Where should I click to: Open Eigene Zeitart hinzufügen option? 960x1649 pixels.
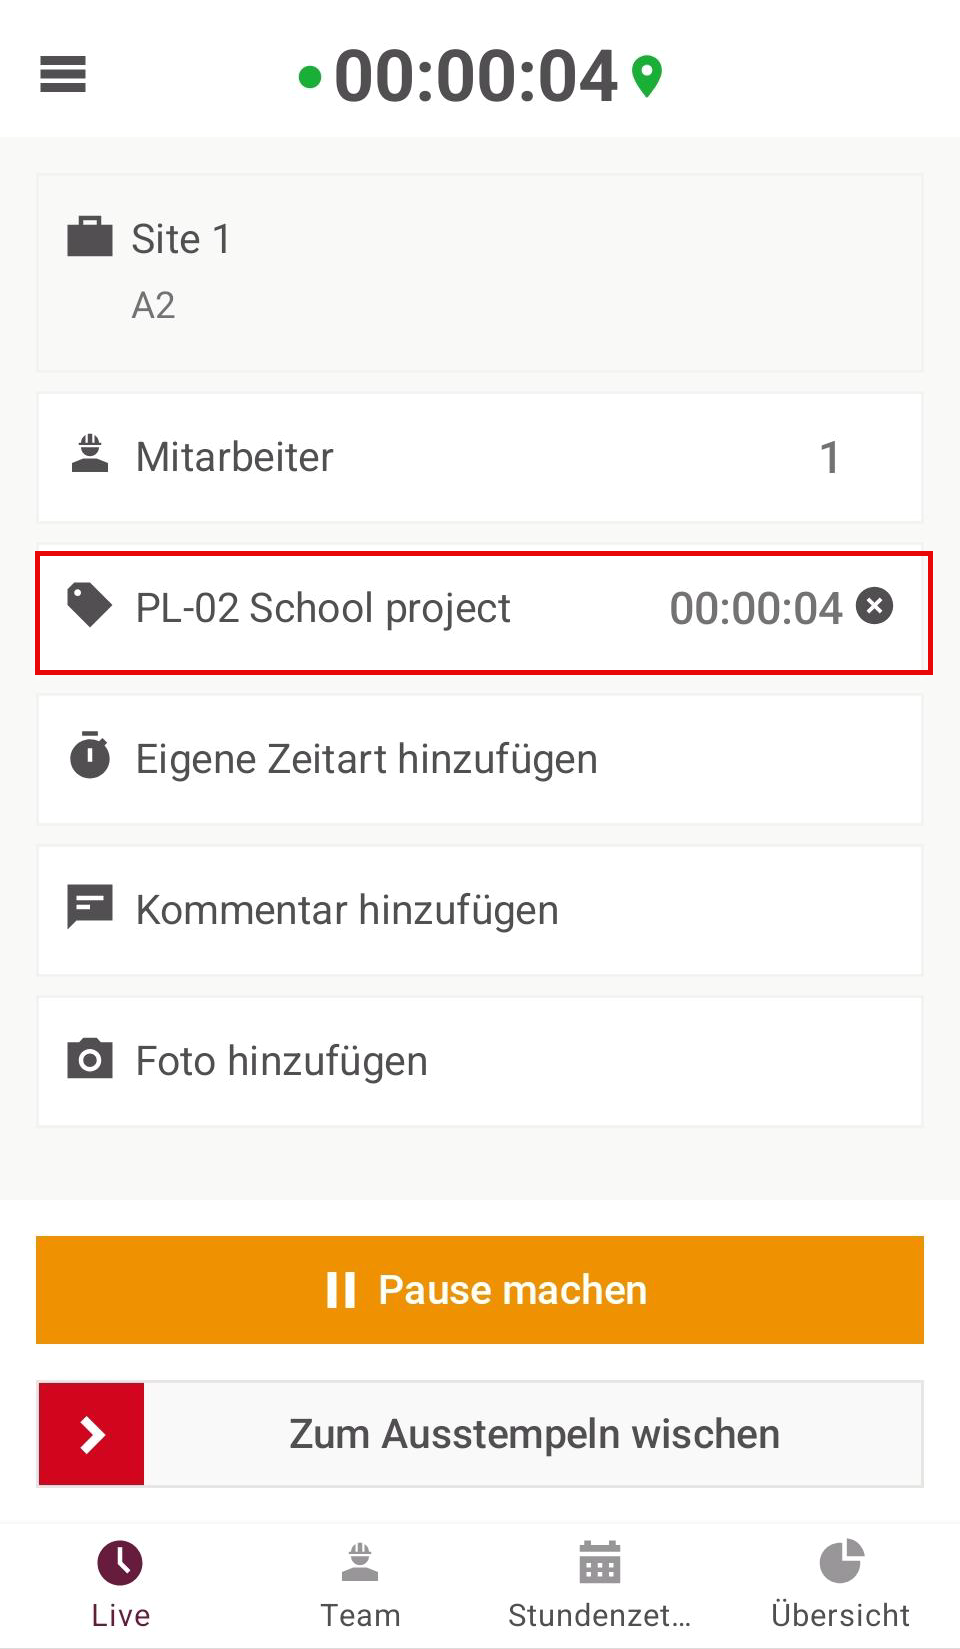coord(480,759)
